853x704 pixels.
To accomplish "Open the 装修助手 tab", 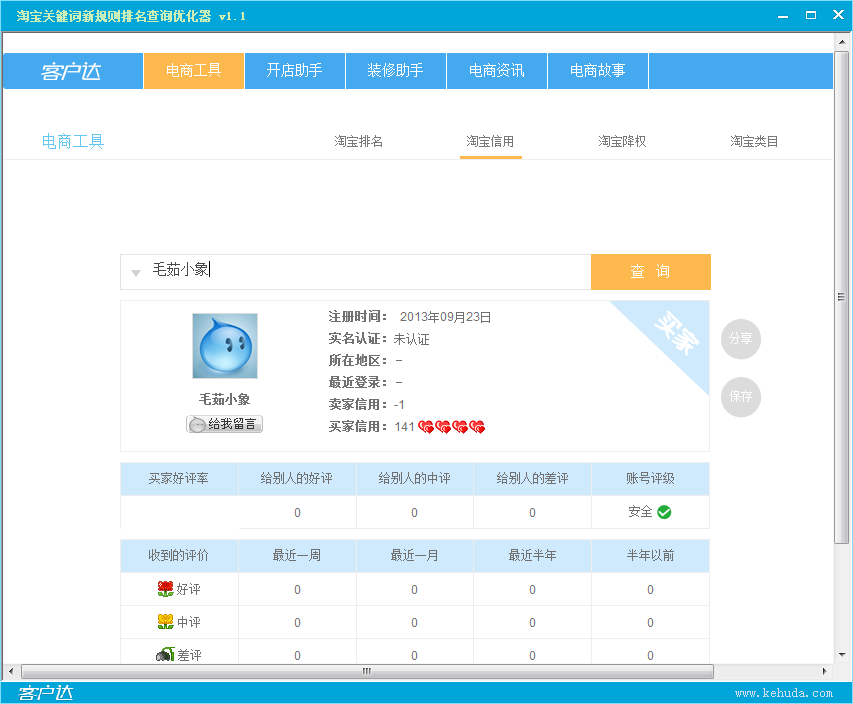I will click(x=395, y=71).
